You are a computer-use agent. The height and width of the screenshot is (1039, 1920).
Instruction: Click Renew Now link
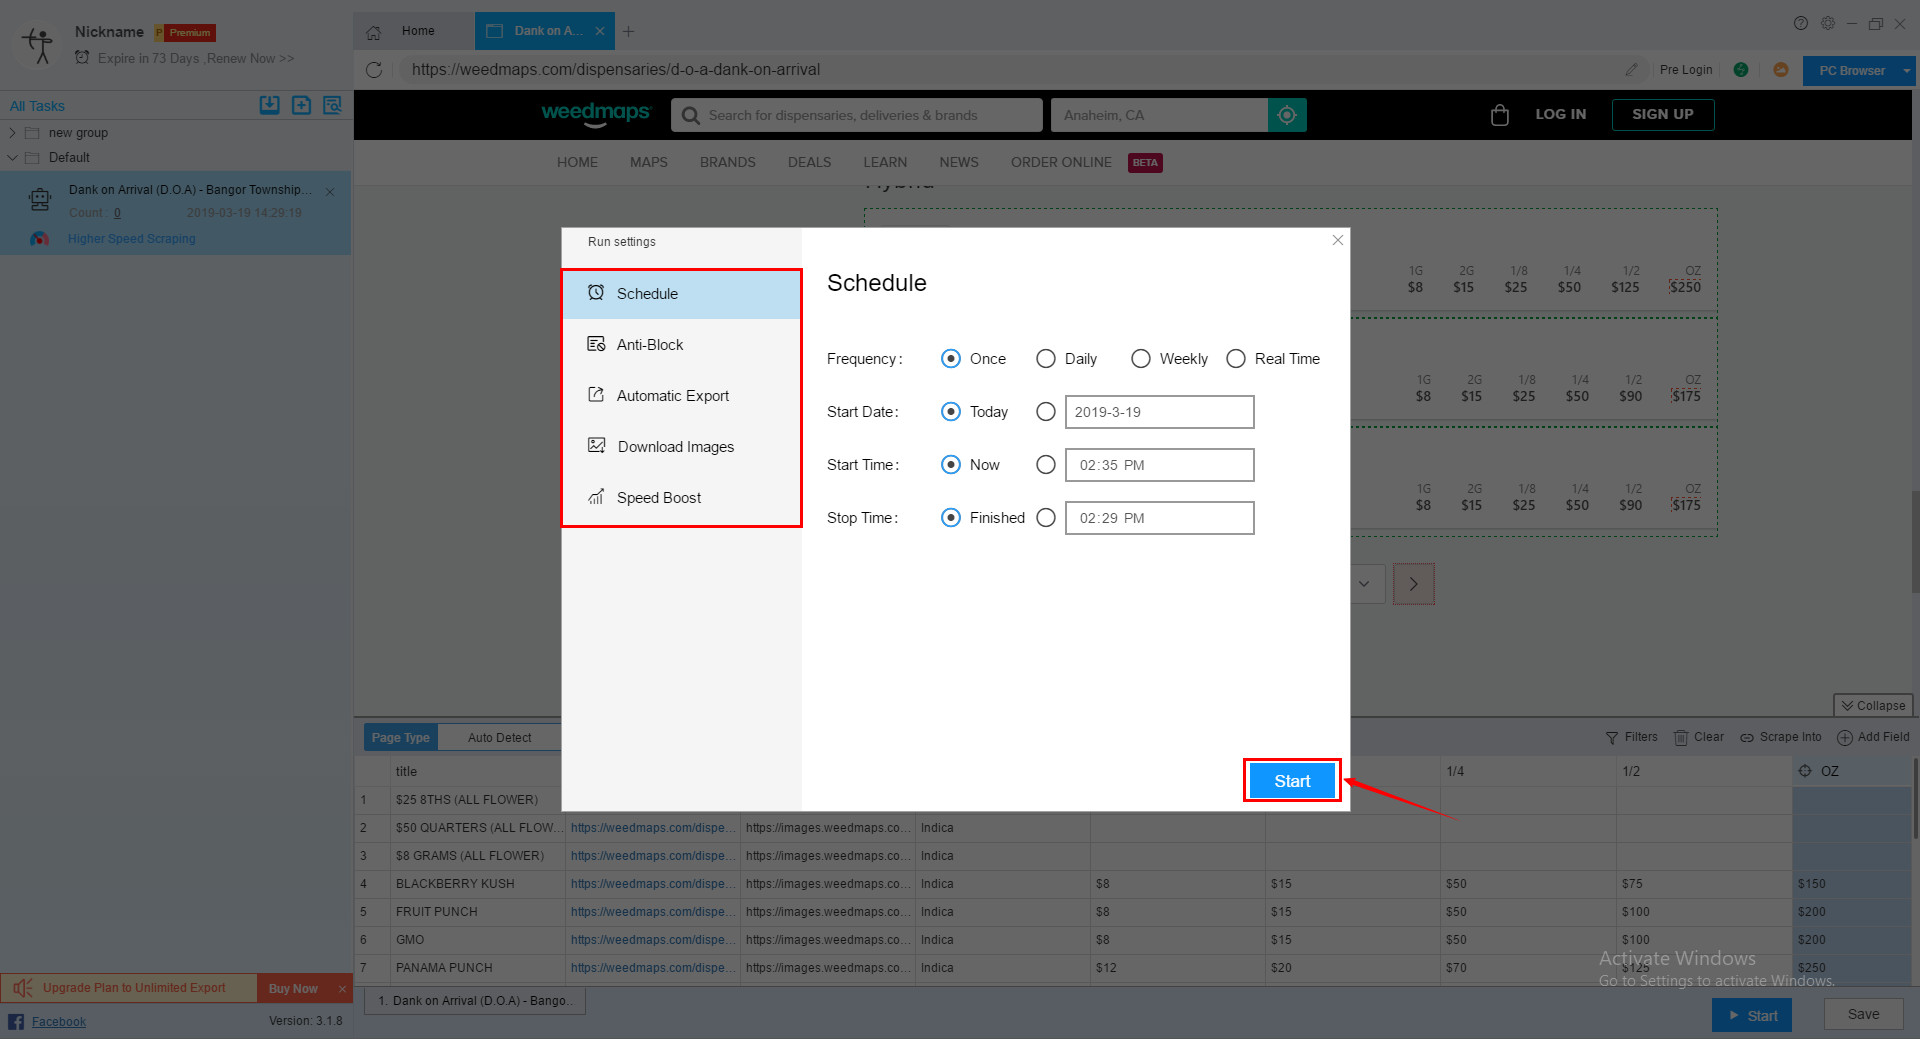[251, 59]
